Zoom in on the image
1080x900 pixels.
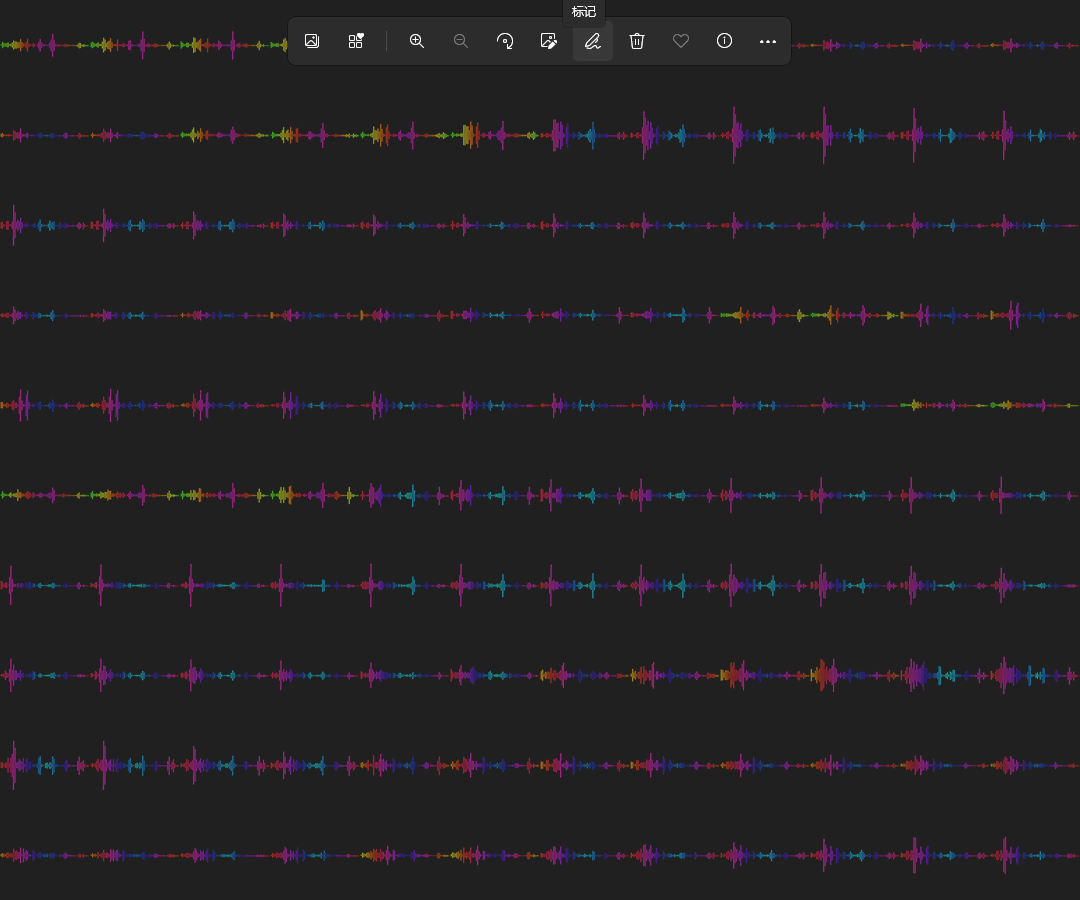[417, 41]
